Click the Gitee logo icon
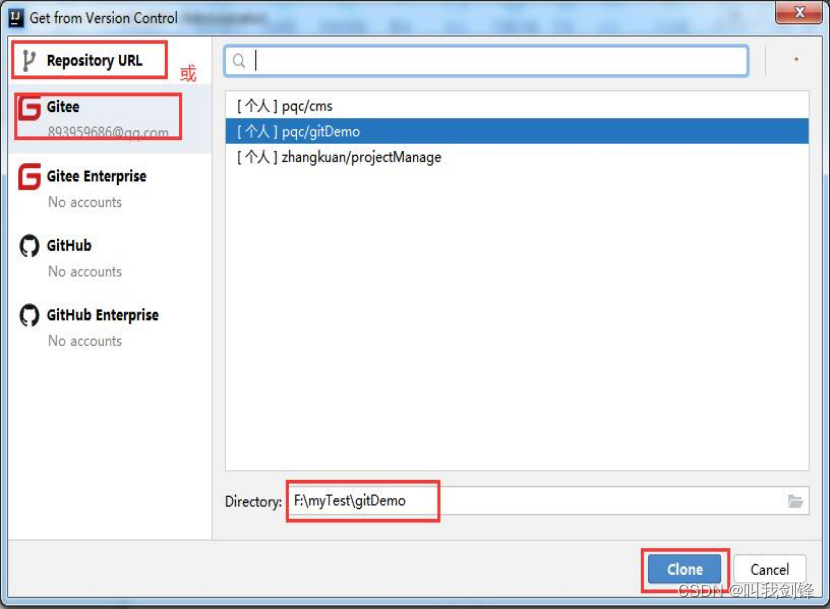 click(x=29, y=108)
